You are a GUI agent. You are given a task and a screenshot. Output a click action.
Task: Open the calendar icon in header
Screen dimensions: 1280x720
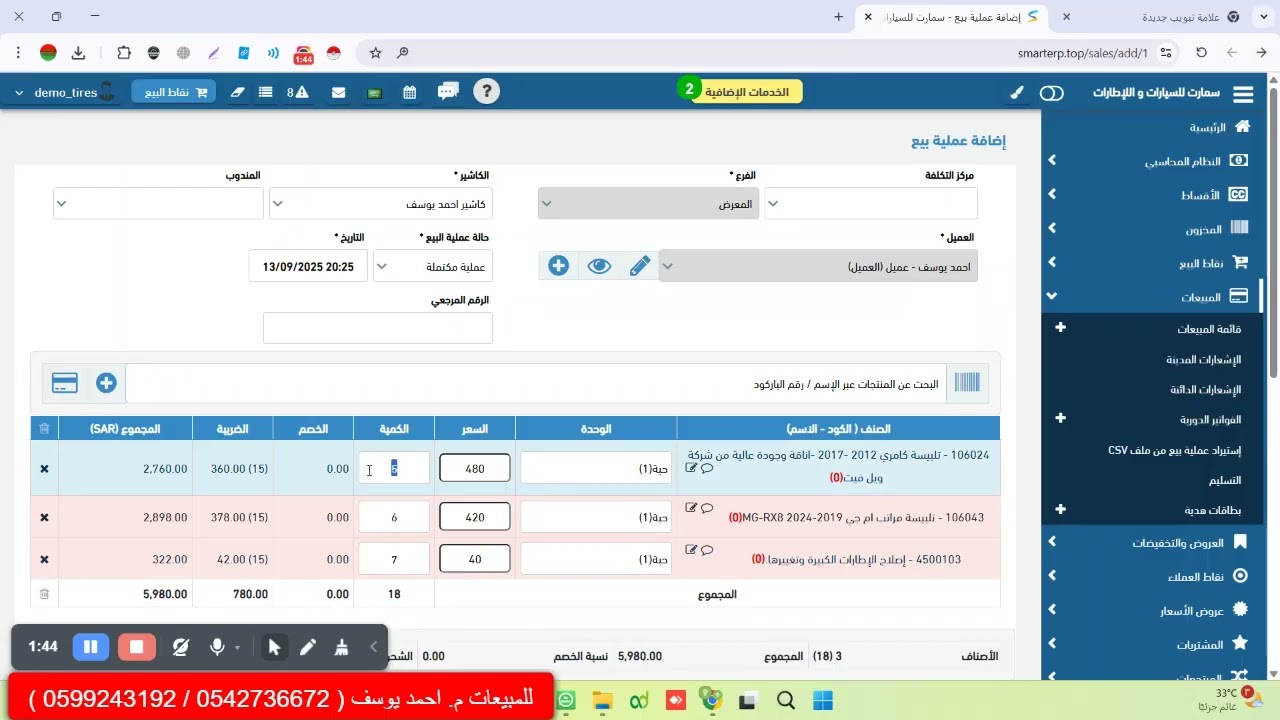tap(410, 92)
